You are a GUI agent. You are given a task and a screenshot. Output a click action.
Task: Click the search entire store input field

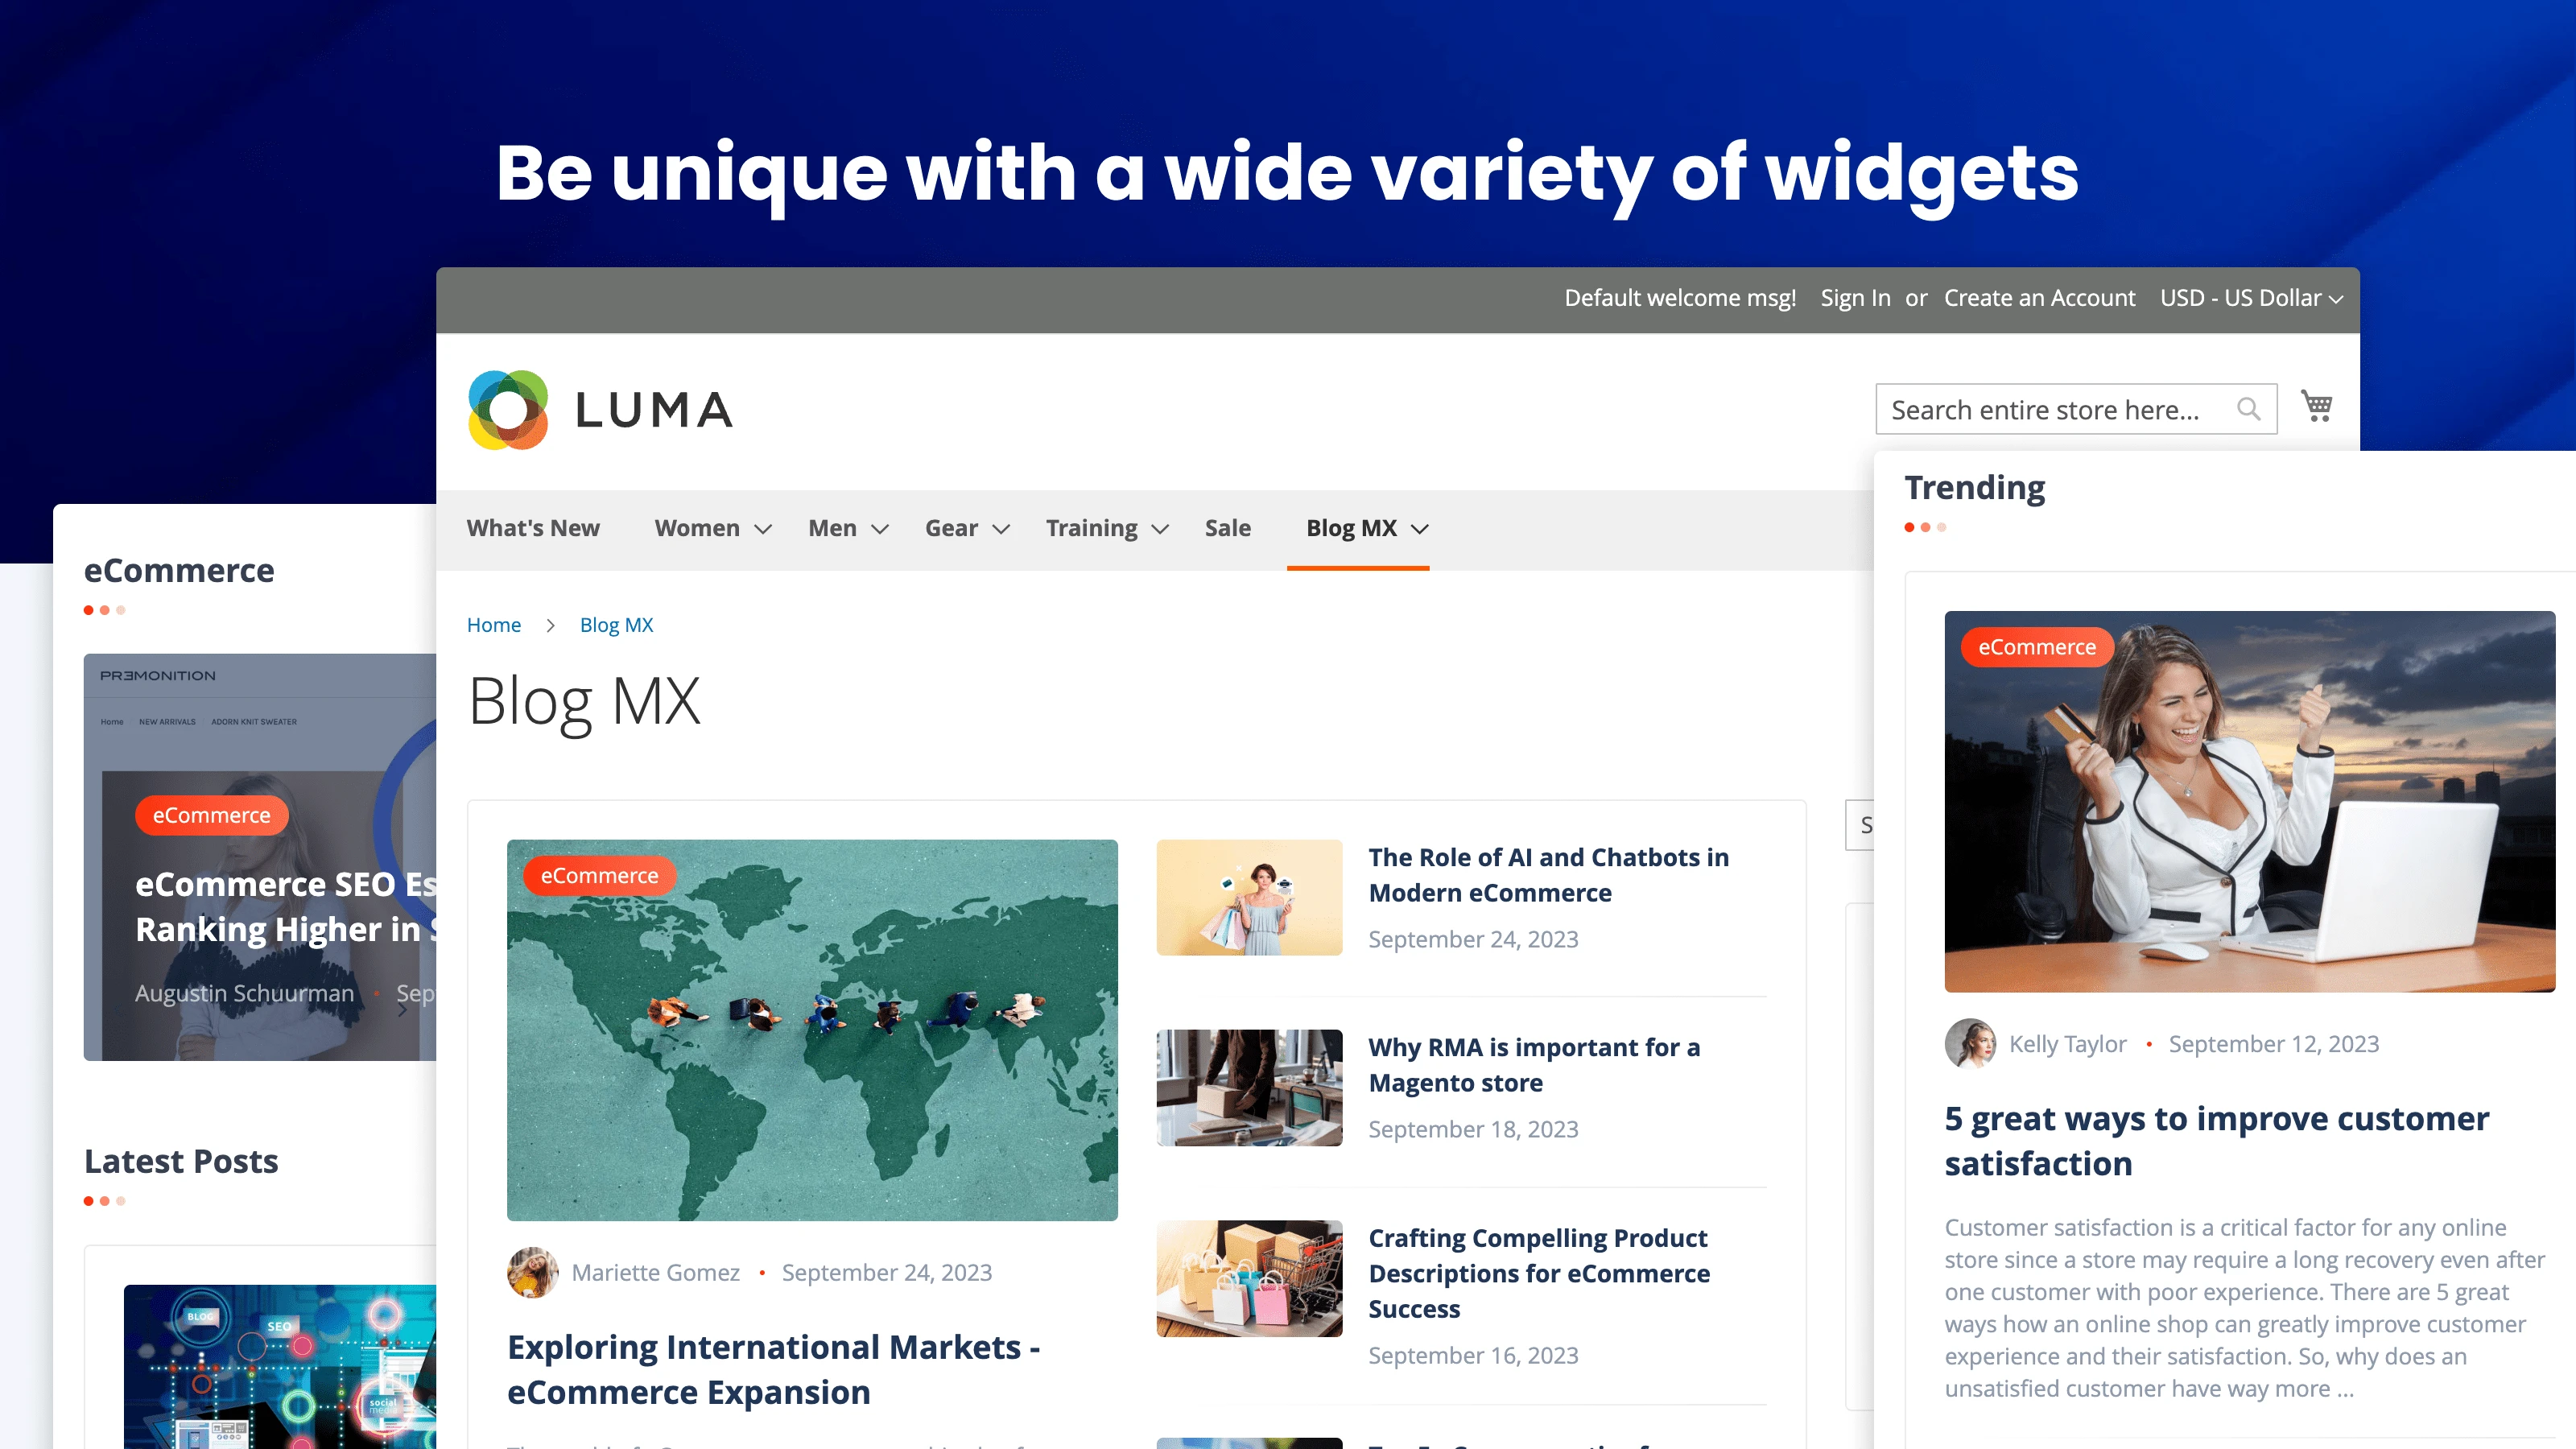[x=2060, y=408]
